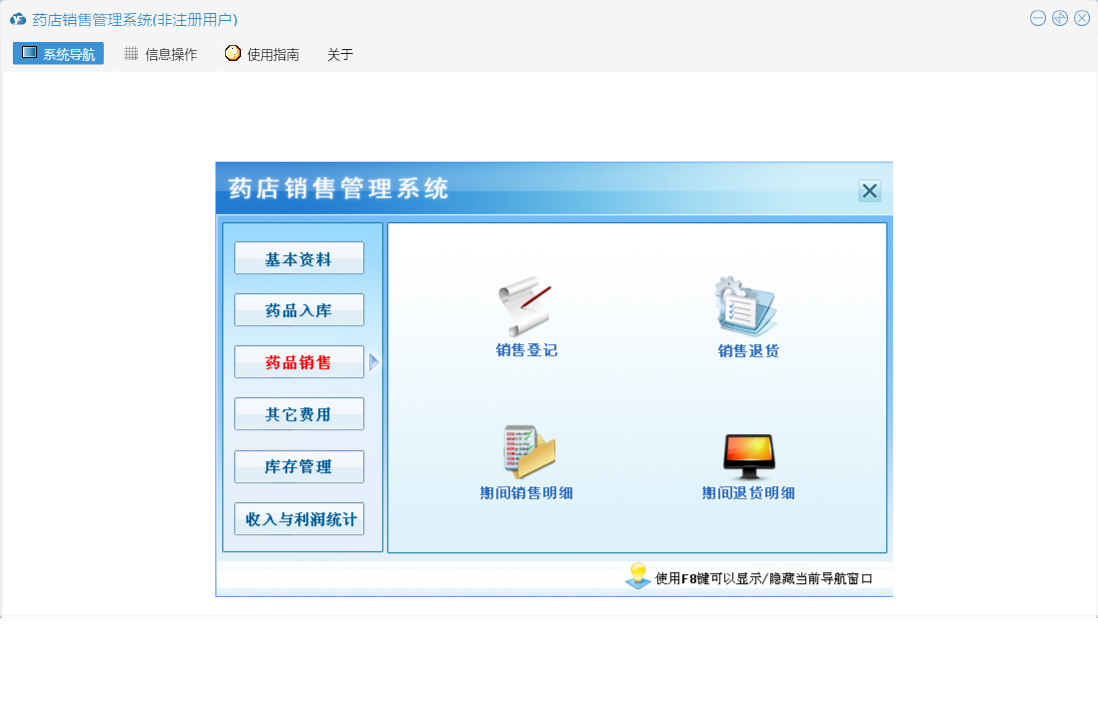This screenshot has width=1098, height=719.
Task: Open the 期间销售明细 folder icon
Action: pos(529,452)
